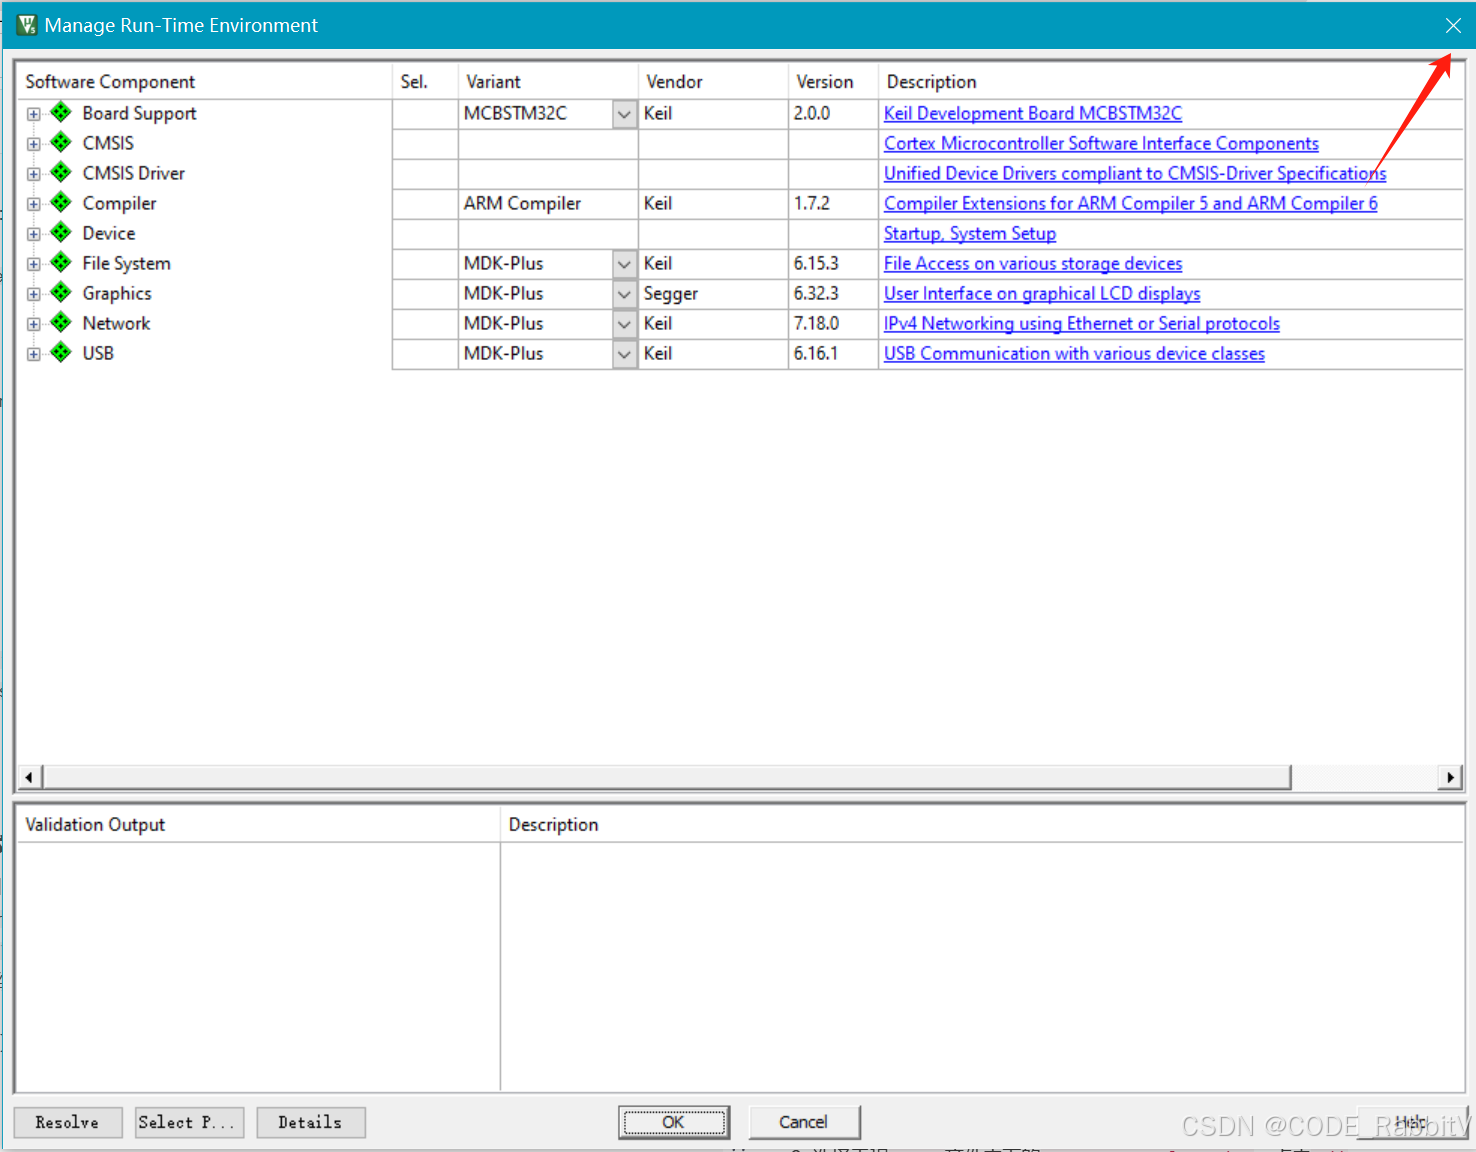Click the USB green component icon
1476x1152 pixels.
click(x=61, y=352)
